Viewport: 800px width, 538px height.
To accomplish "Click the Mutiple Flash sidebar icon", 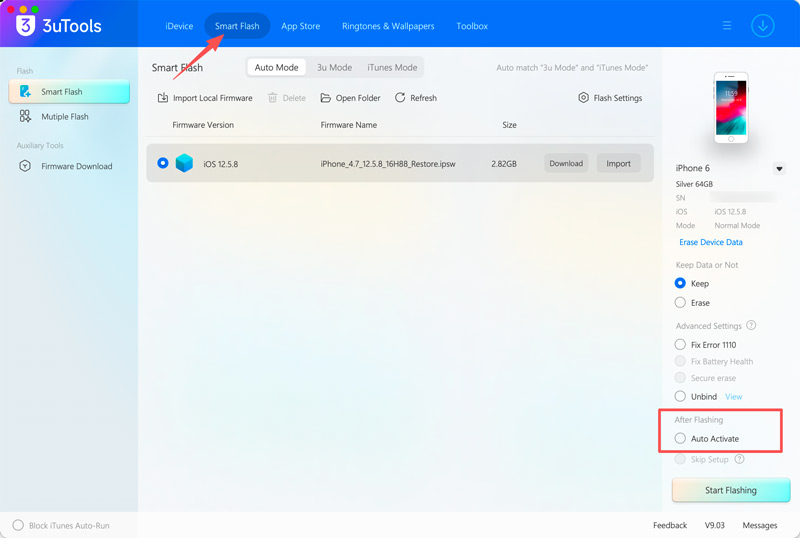I will 25,116.
